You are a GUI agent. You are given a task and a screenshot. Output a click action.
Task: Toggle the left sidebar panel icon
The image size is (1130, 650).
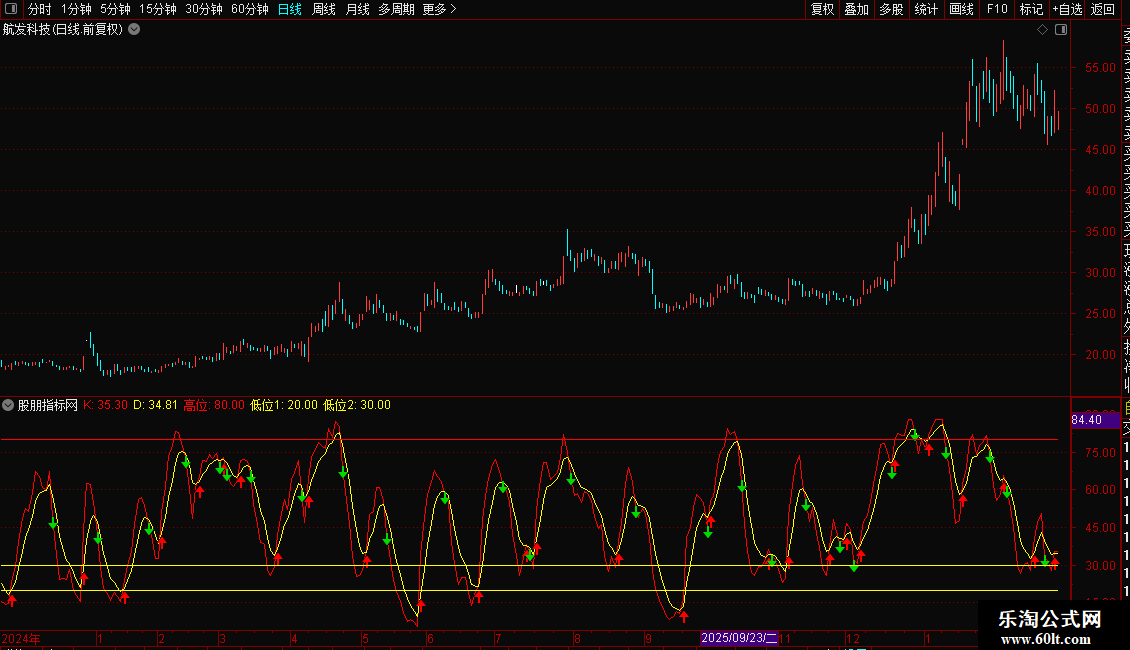[x=12, y=9]
